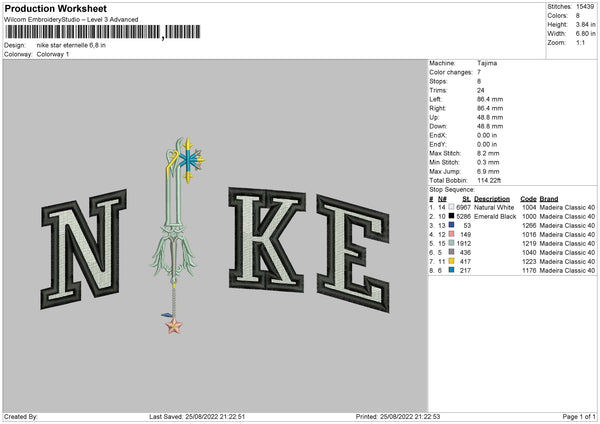Click the Trims value 24
The image size is (600, 424).
[481, 90]
